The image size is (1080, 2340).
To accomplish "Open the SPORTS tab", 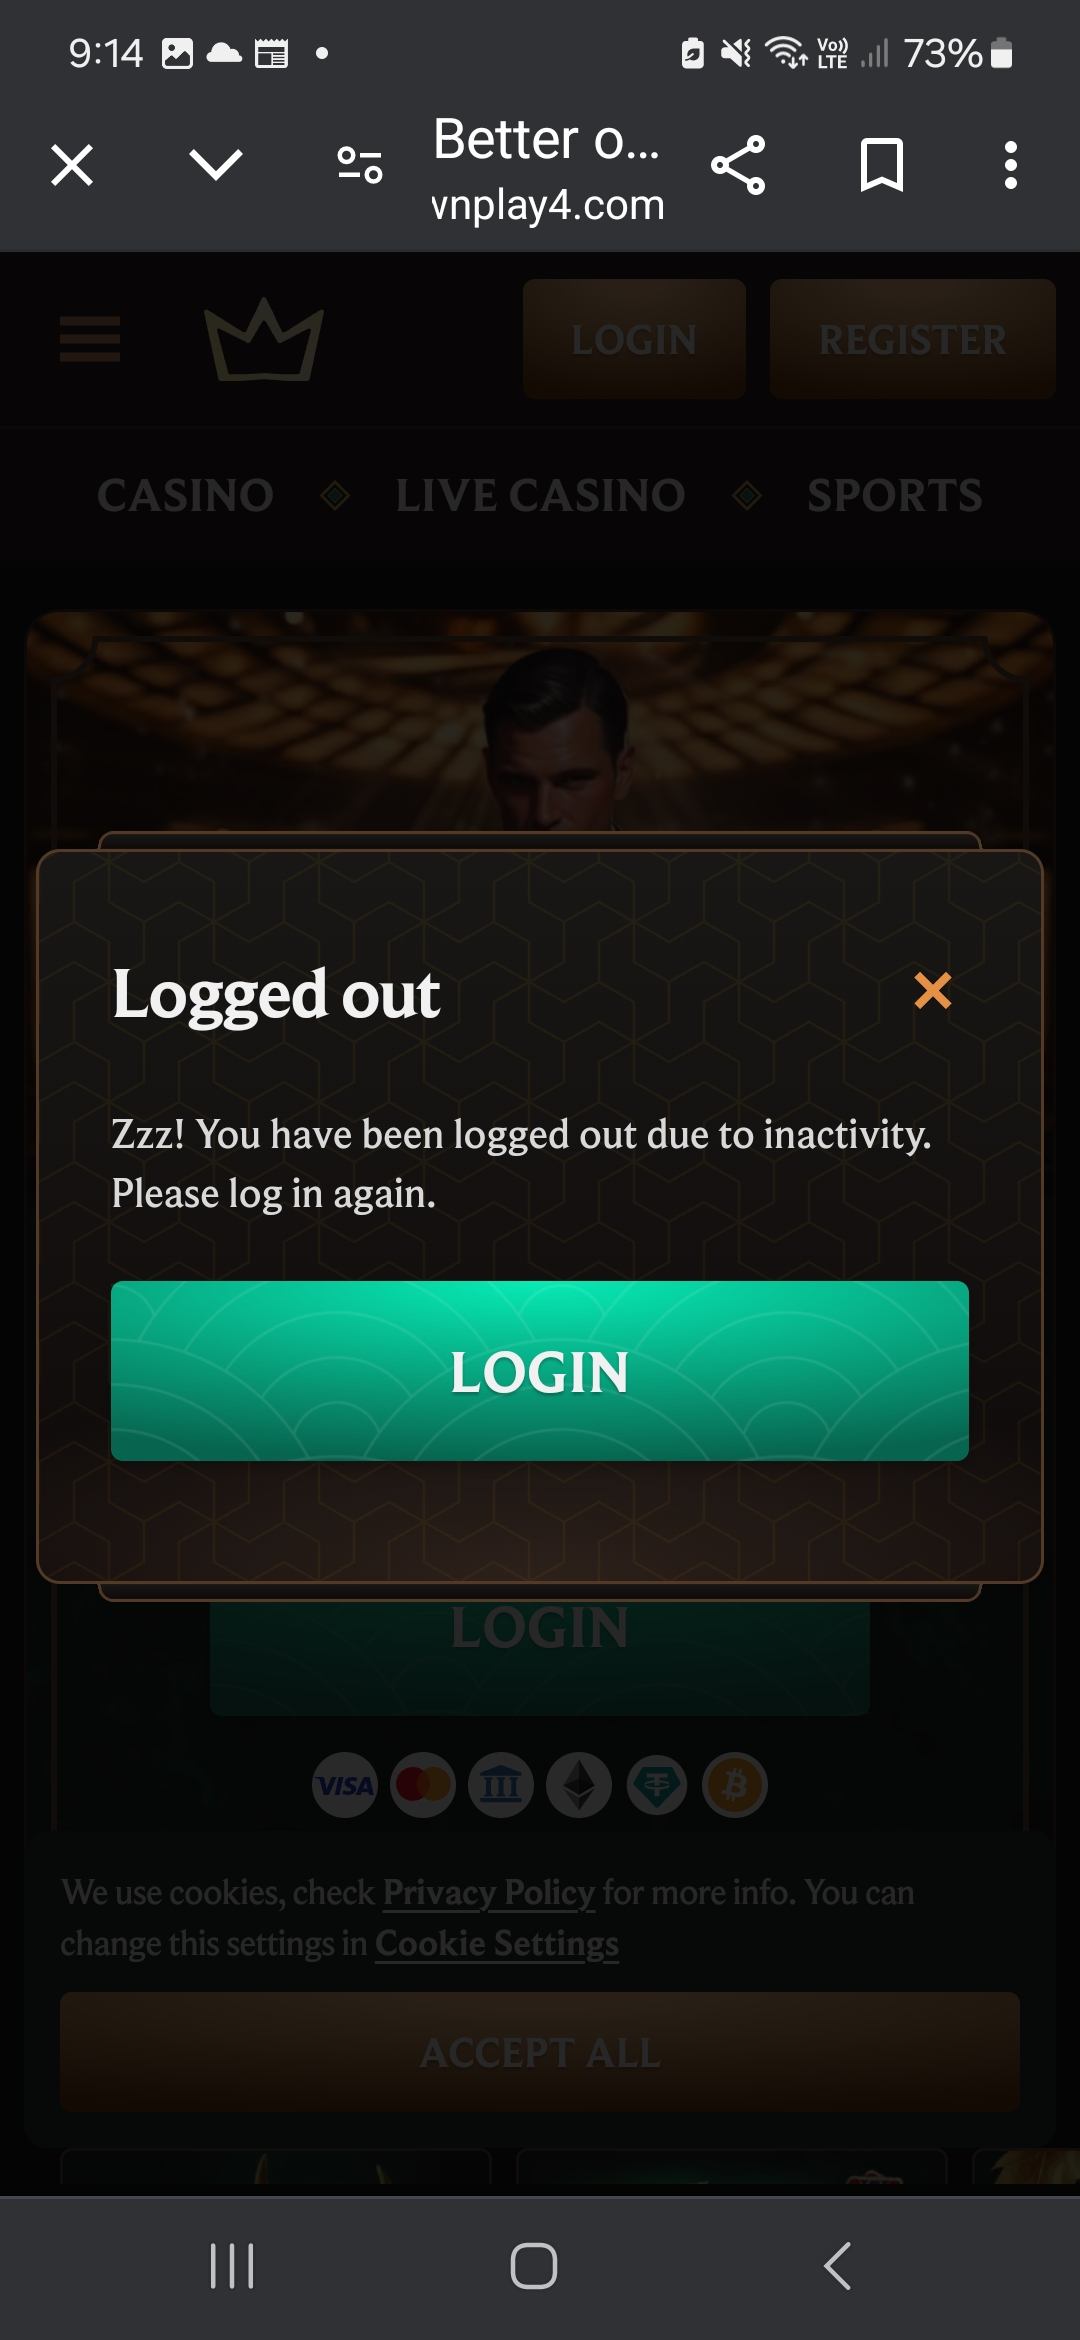I will click(x=895, y=495).
